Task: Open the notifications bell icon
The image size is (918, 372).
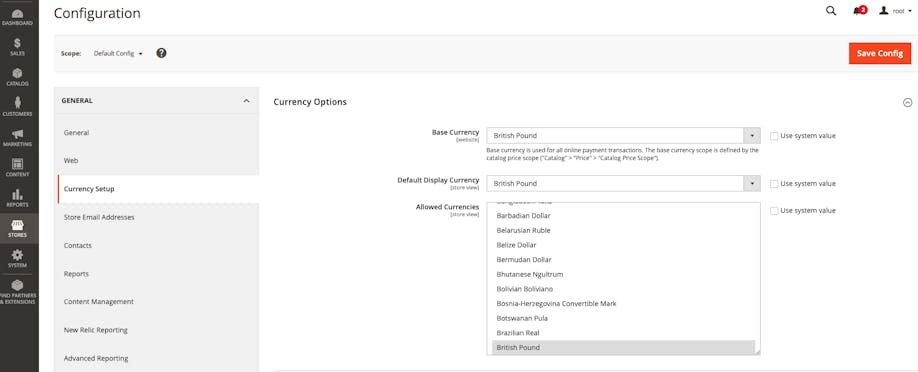Action: tap(859, 11)
